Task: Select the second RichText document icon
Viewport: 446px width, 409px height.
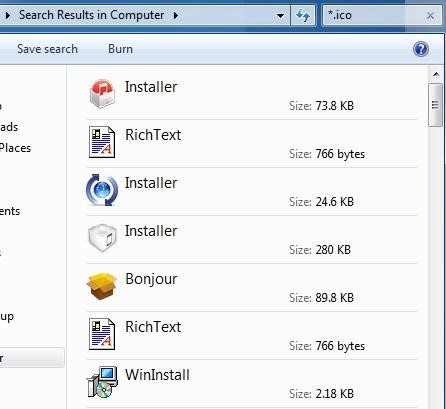Action: 102,334
